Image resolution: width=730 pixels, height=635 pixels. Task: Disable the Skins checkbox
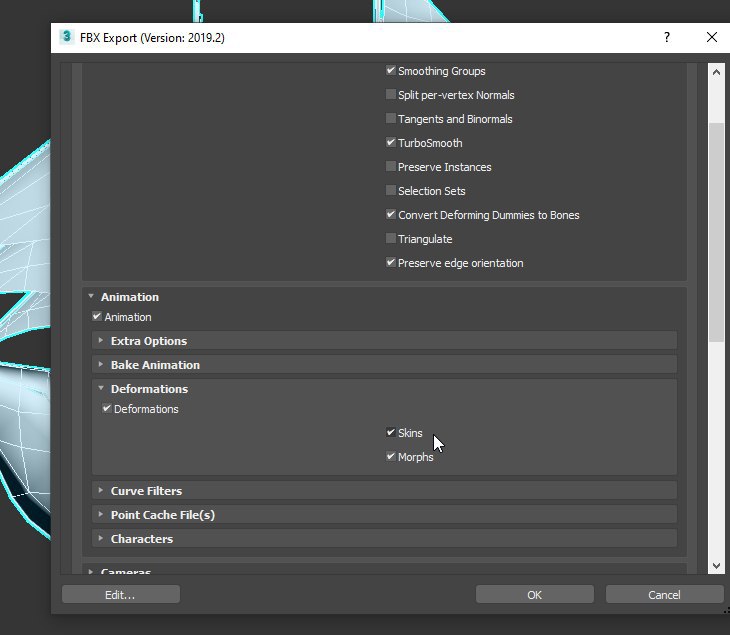(391, 432)
